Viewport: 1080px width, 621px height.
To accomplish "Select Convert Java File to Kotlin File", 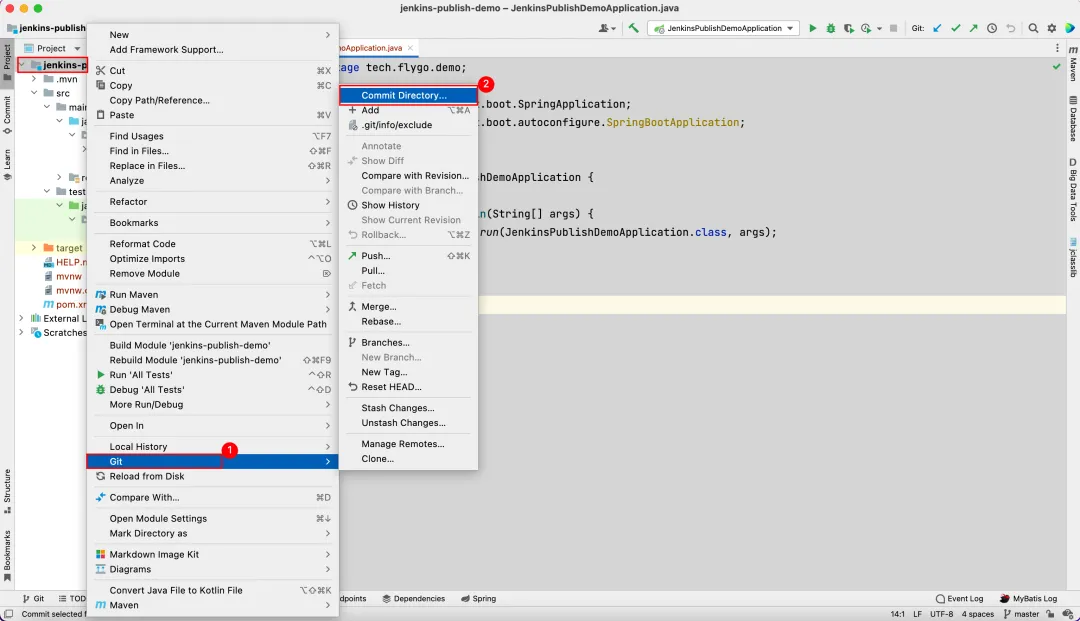I will (212, 590).
